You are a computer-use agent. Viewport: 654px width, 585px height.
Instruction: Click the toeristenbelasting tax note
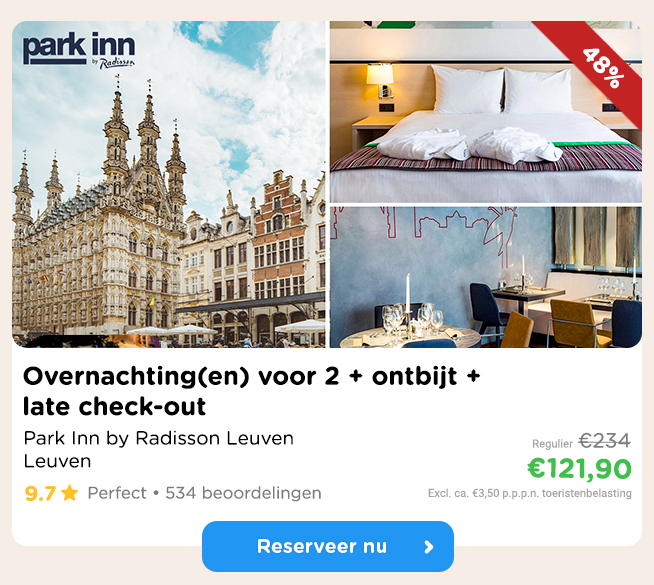(530, 493)
